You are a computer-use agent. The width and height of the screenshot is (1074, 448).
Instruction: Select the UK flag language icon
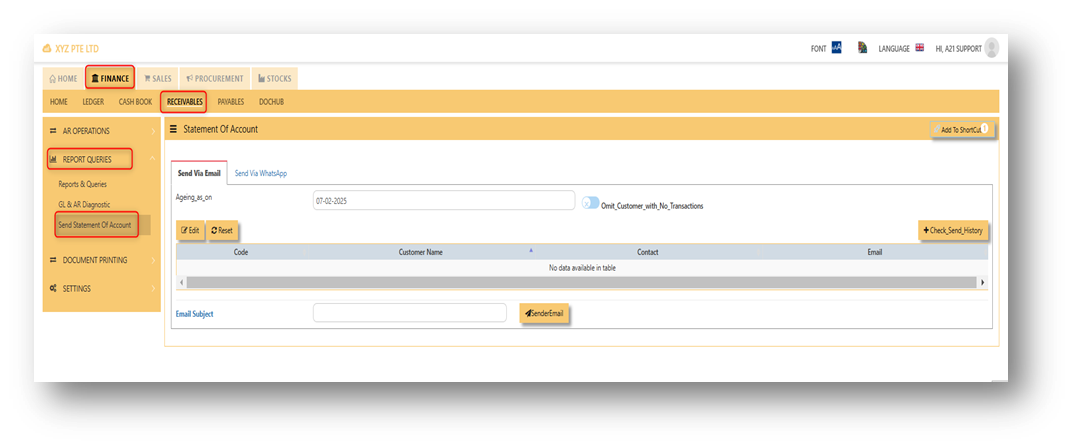coord(919,48)
